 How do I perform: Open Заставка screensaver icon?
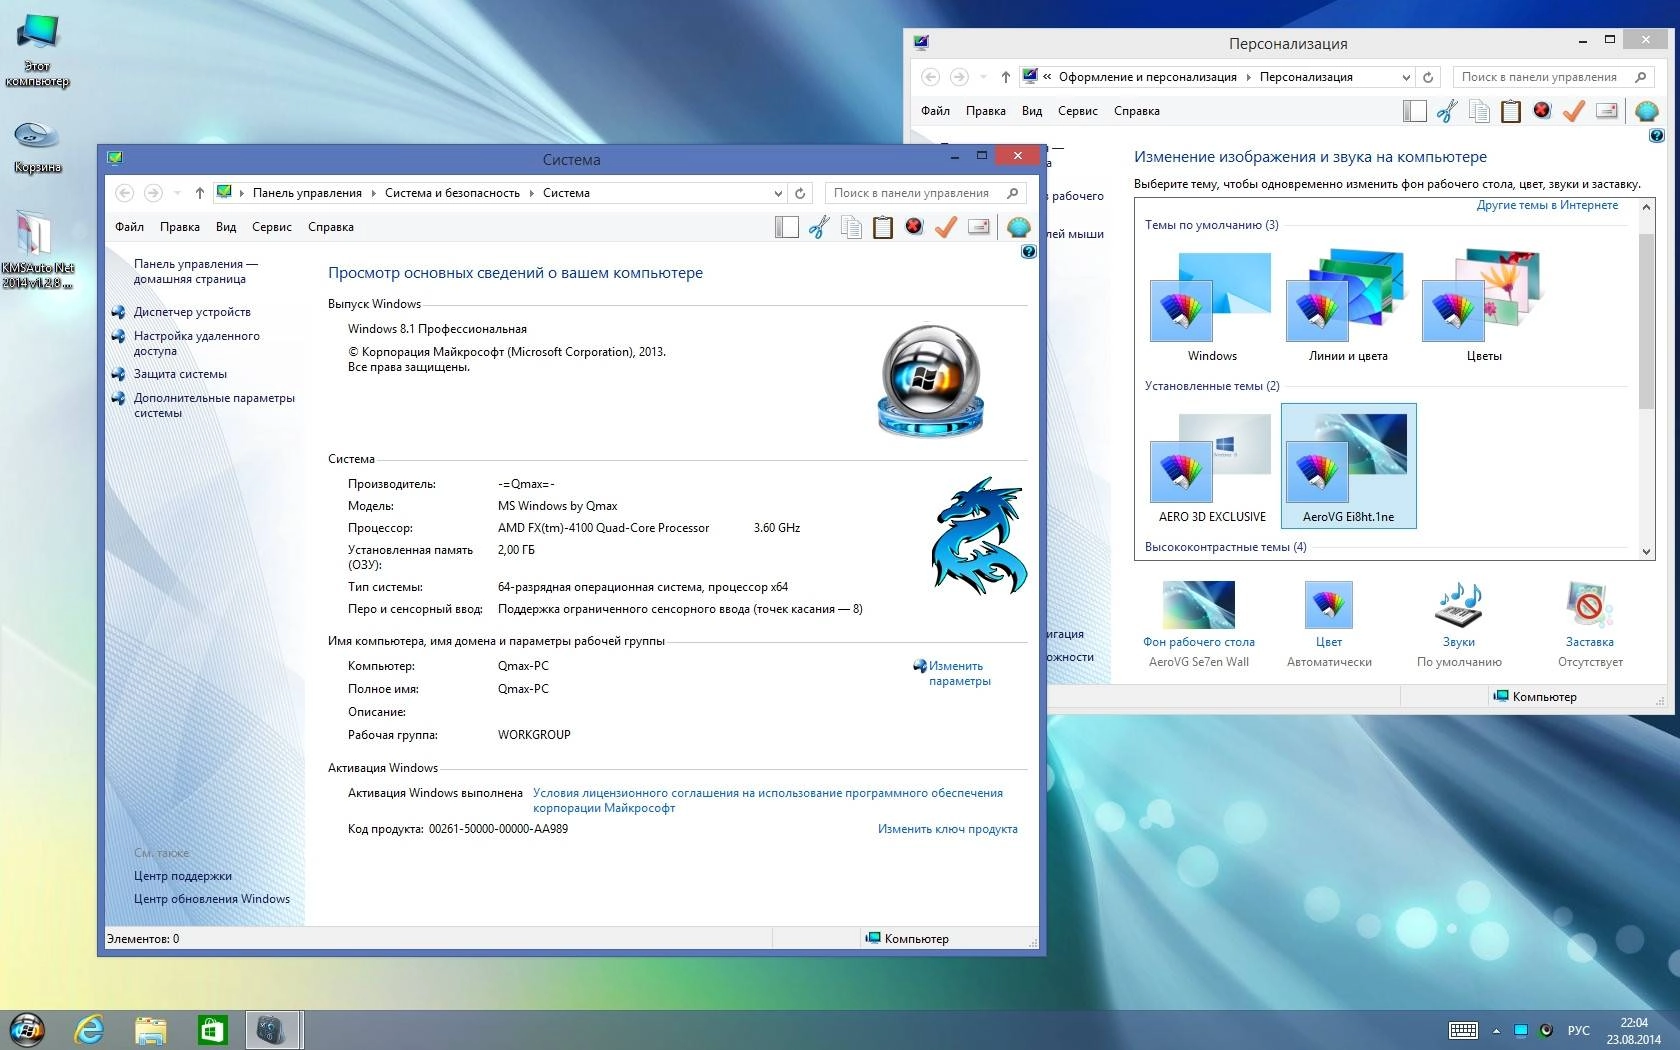pyautogui.click(x=1589, y=604)
